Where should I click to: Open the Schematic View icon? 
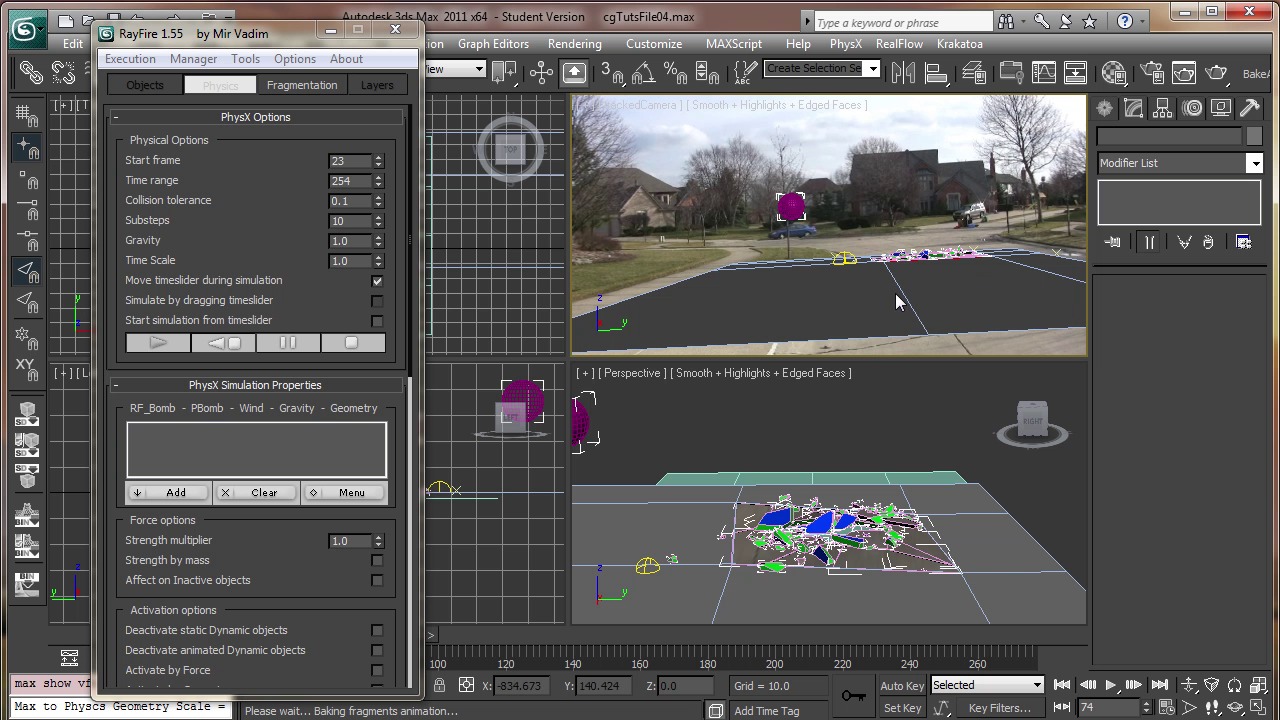[1075, 72]
